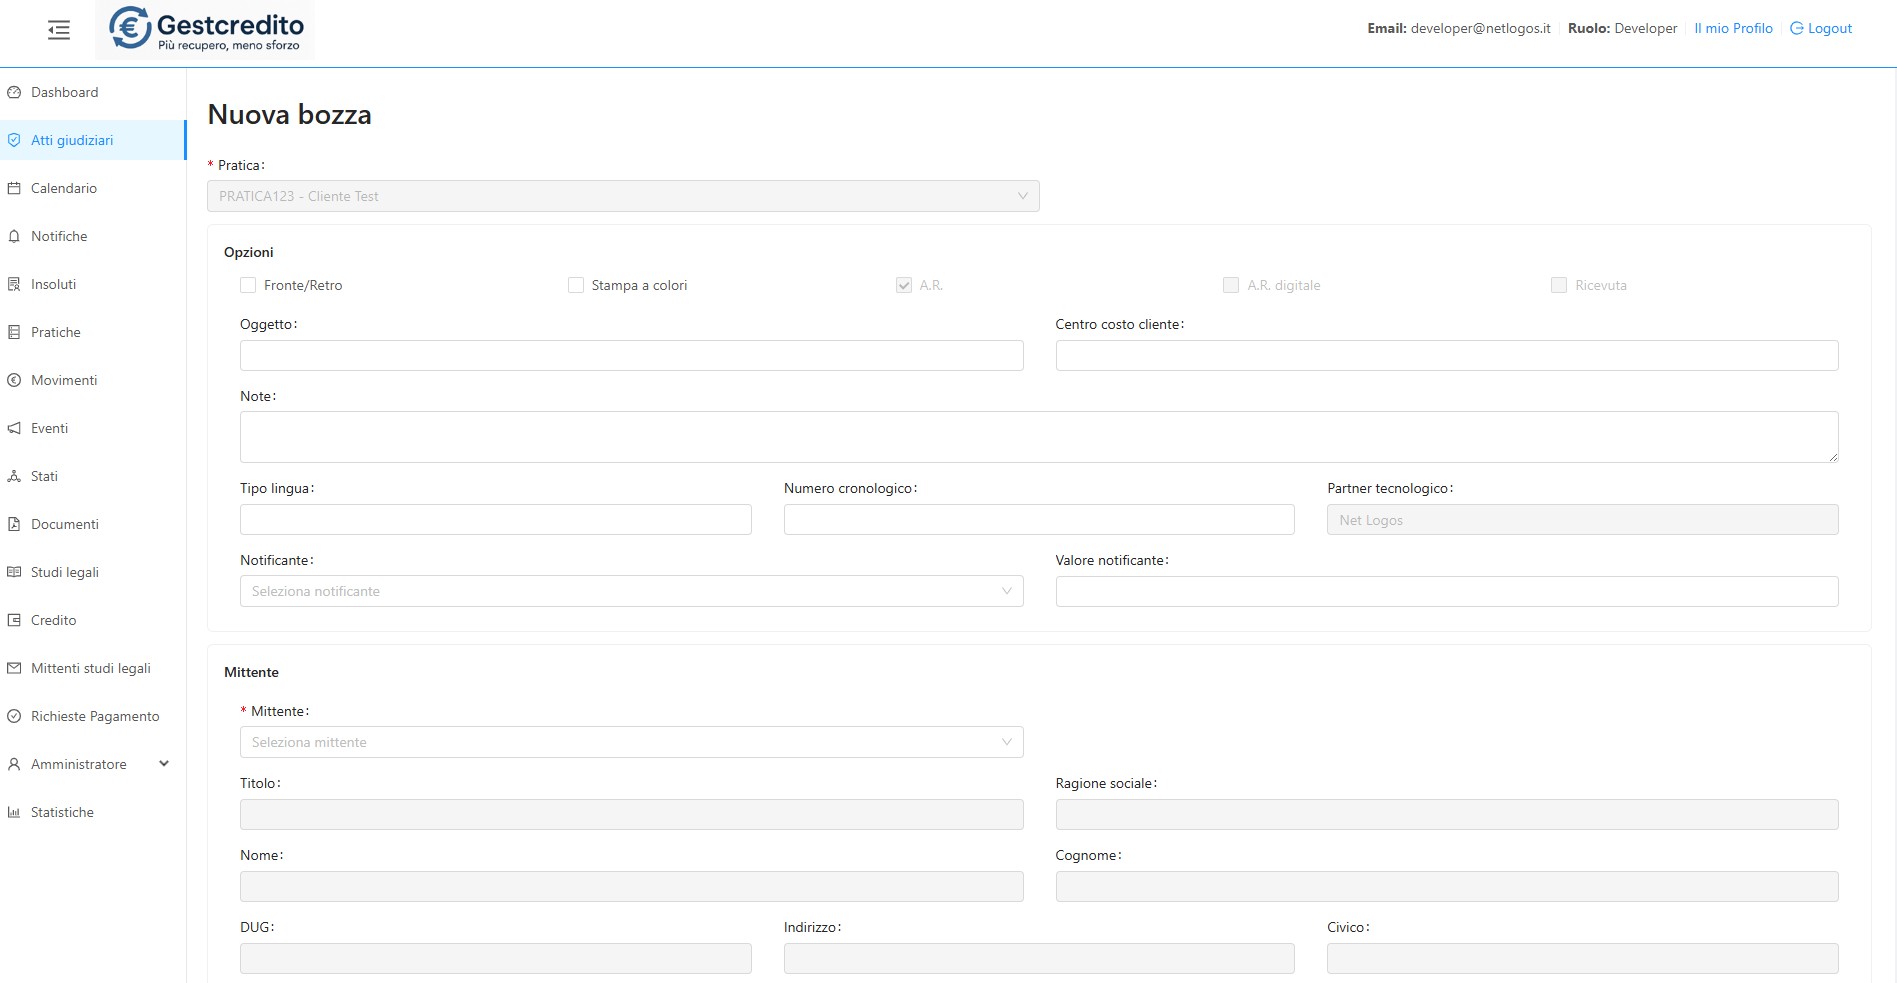This screenshot has width=1897, height=983.
Task: Click the Notifiche bell icon
Action: click(x=14, y=236)
